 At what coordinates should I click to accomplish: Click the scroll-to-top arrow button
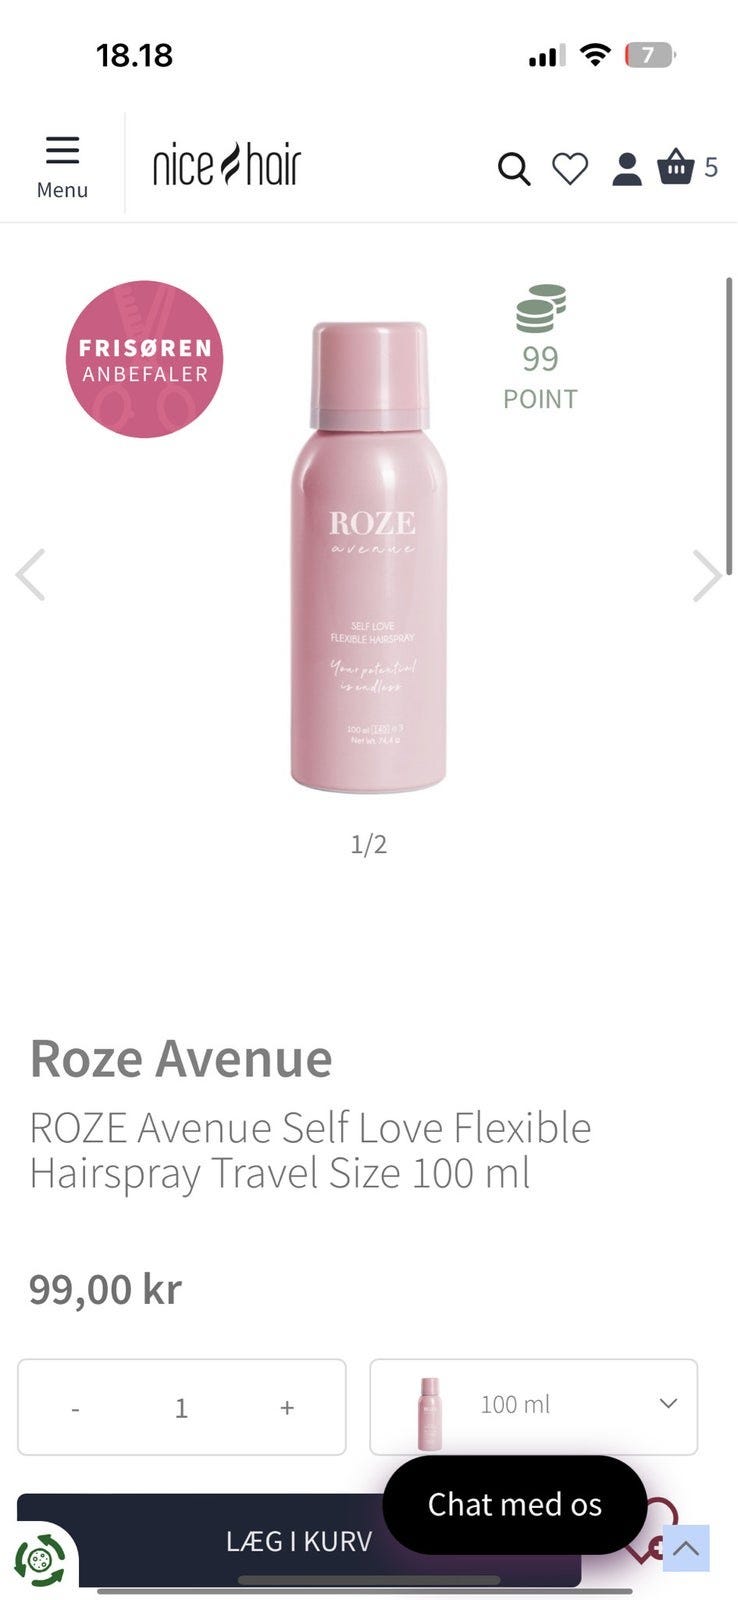(686, 1548)
